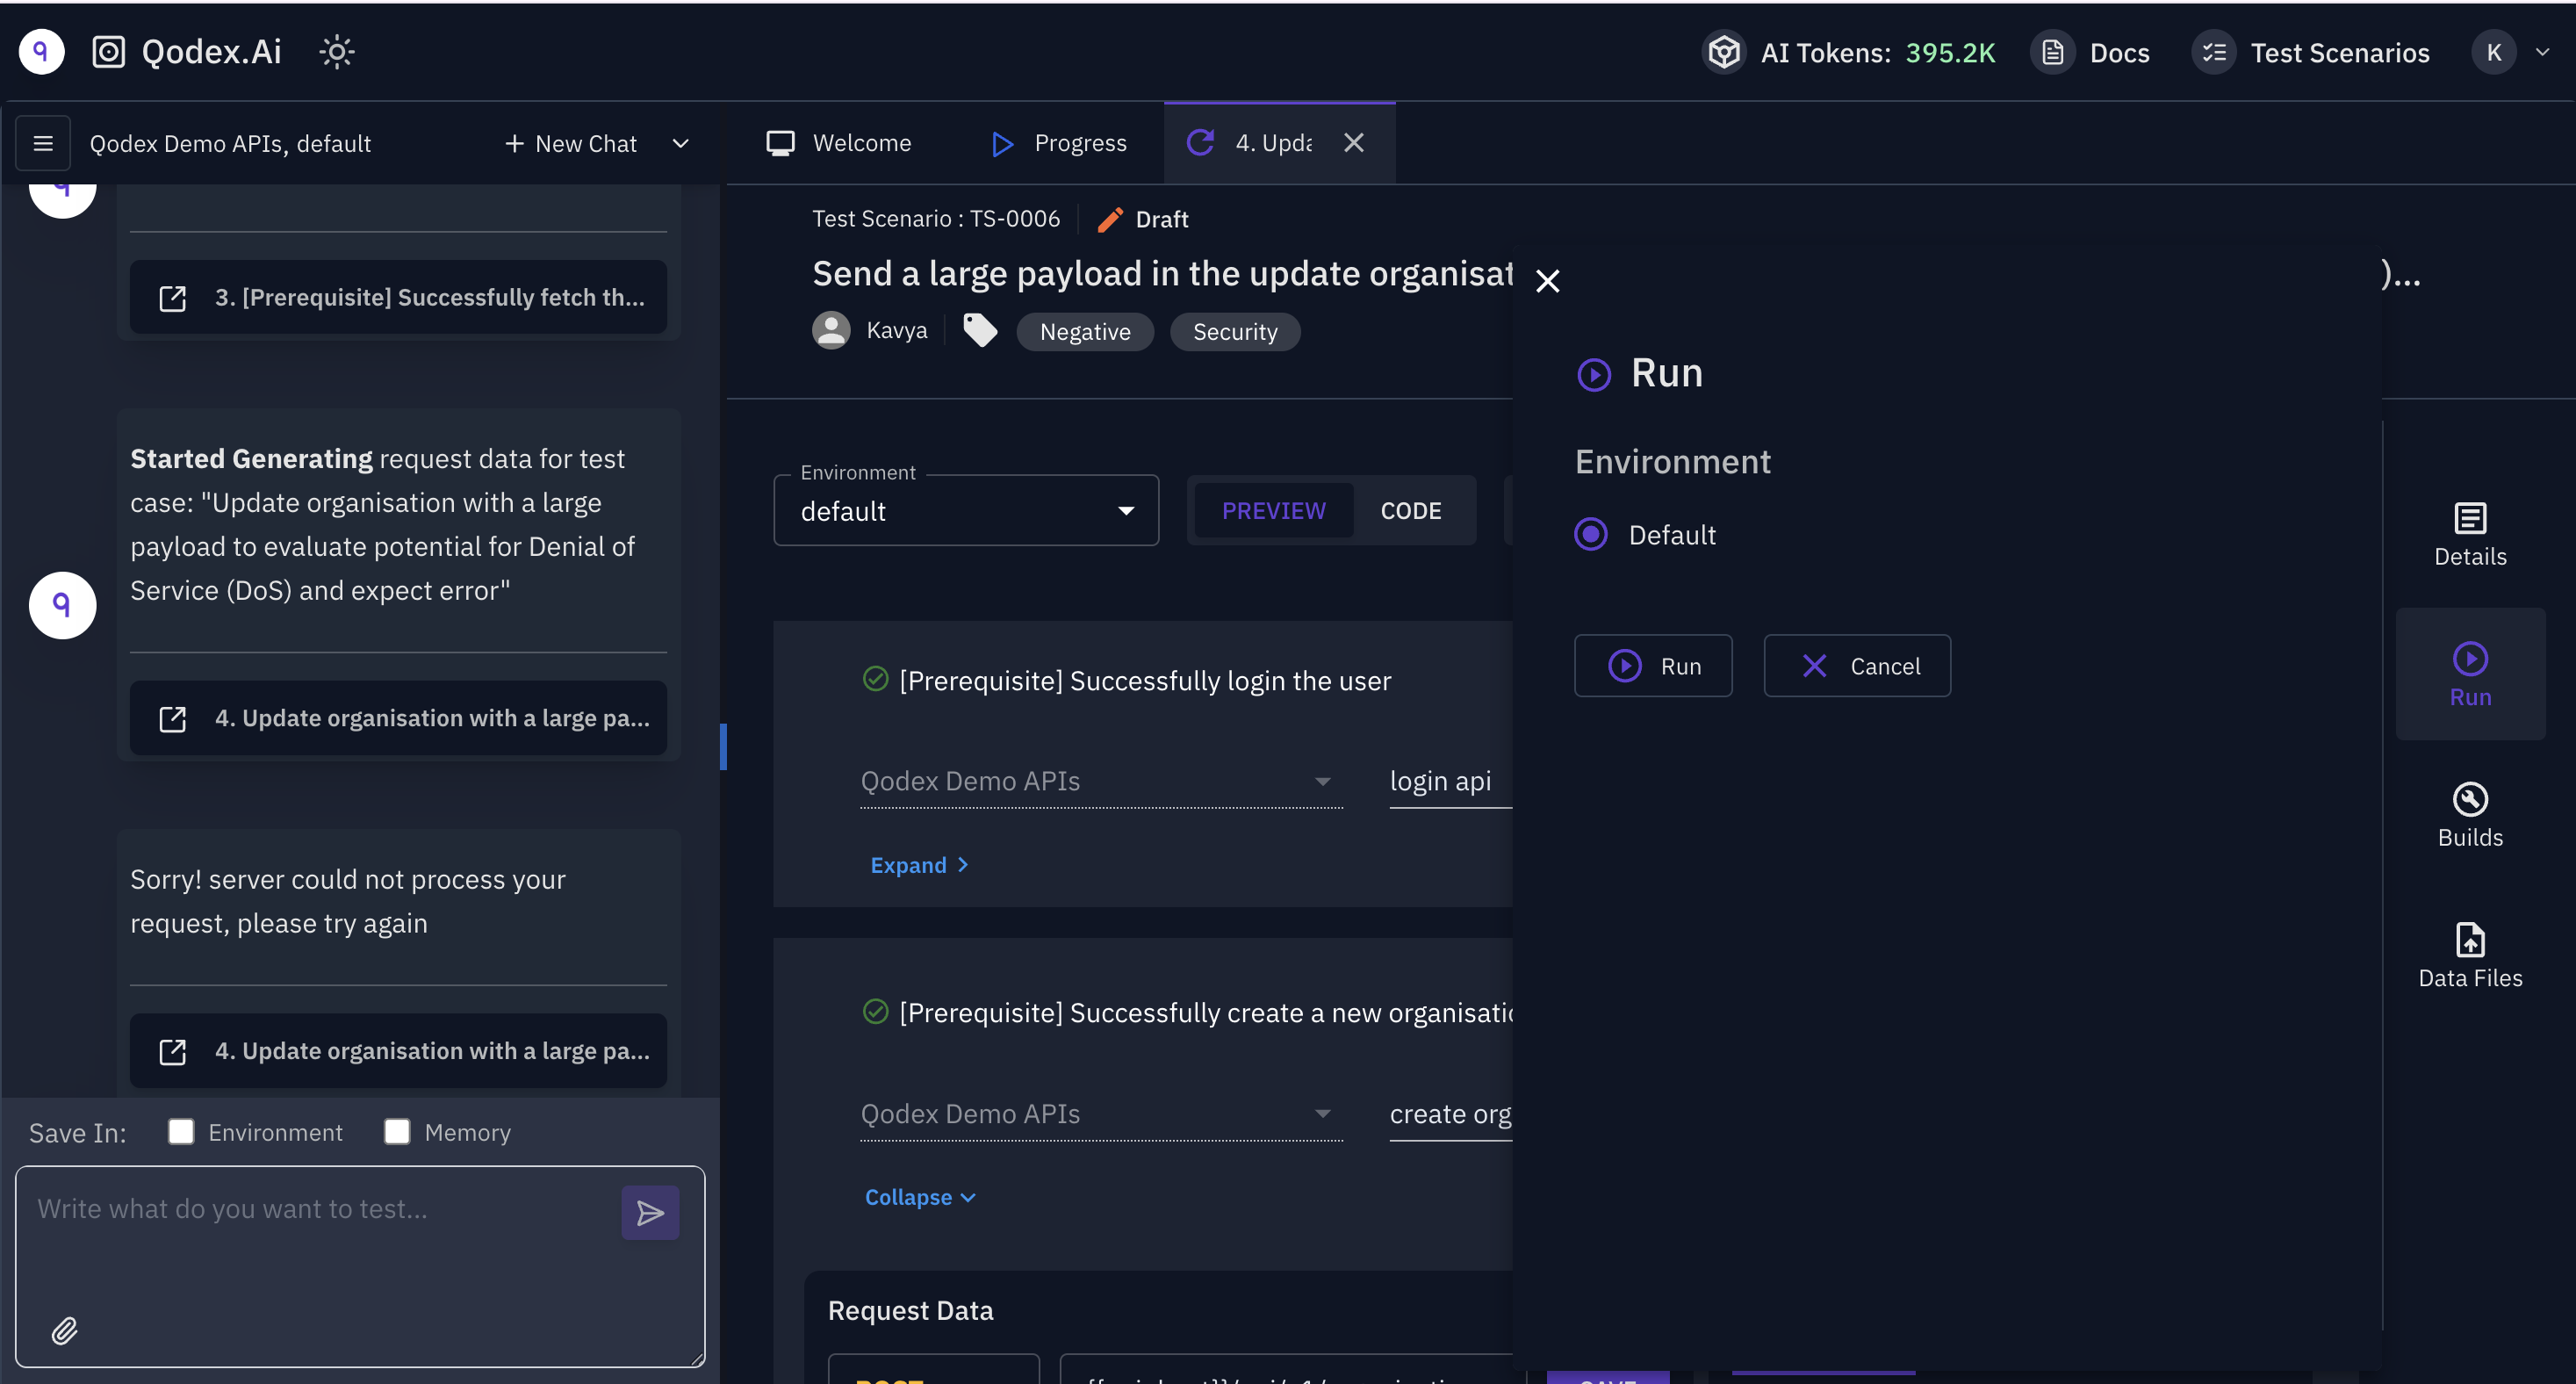The height and width of the screenshot is (1384, 2576).
Task: Collapse the create organisation prerequisite step
Action: 920,1196
